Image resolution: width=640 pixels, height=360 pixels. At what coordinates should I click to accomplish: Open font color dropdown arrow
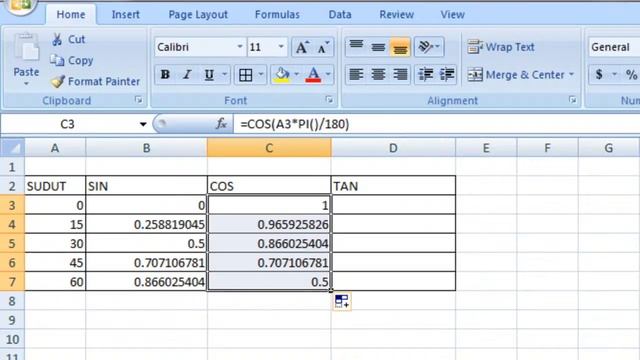328,75
